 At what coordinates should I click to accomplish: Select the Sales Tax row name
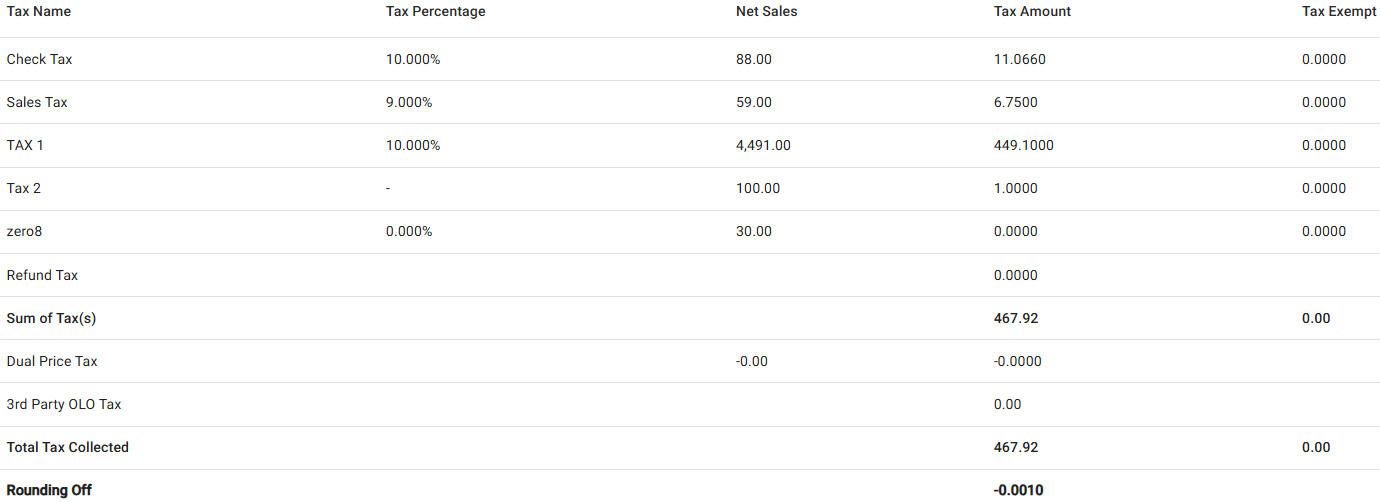[37, 102]
